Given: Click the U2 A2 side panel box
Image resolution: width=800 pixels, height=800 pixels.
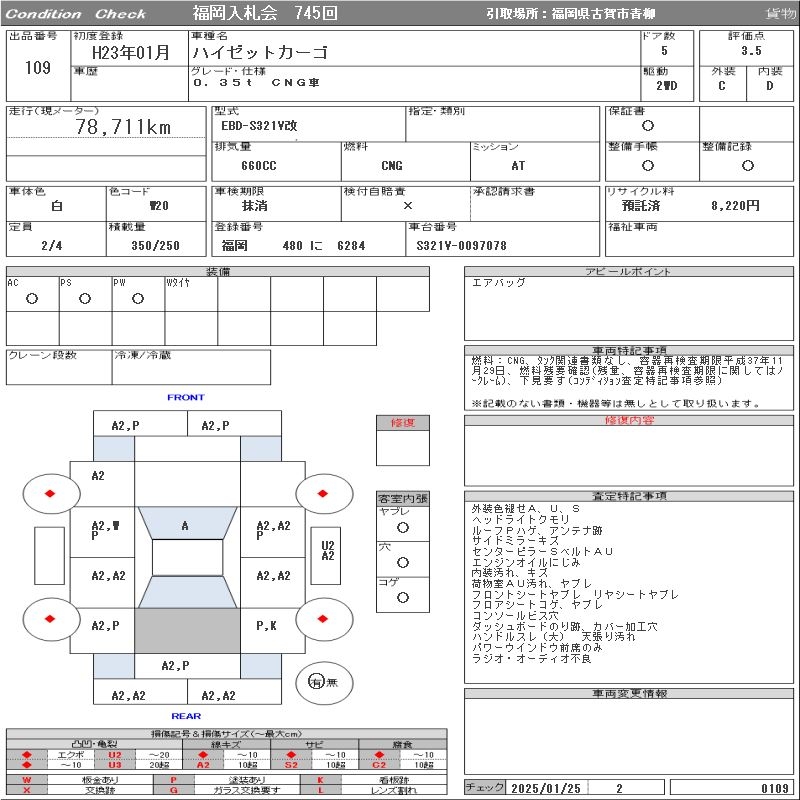Looking at the screenshot, I should click(327, 551).
